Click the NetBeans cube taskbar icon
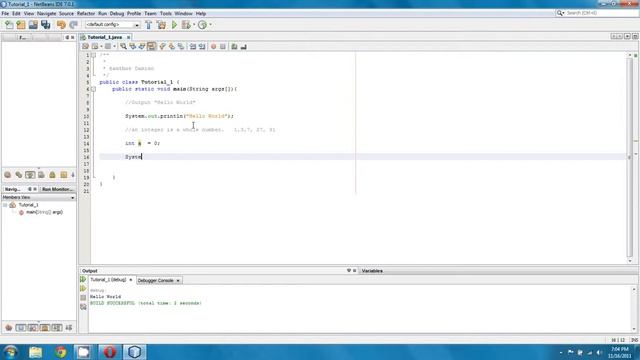 tap(134, 352)
